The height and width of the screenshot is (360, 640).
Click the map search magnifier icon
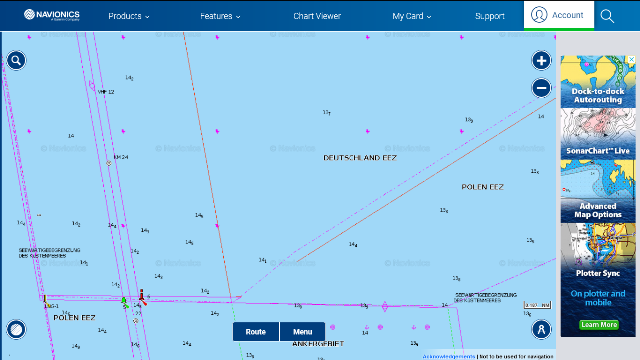click(16, 61)
